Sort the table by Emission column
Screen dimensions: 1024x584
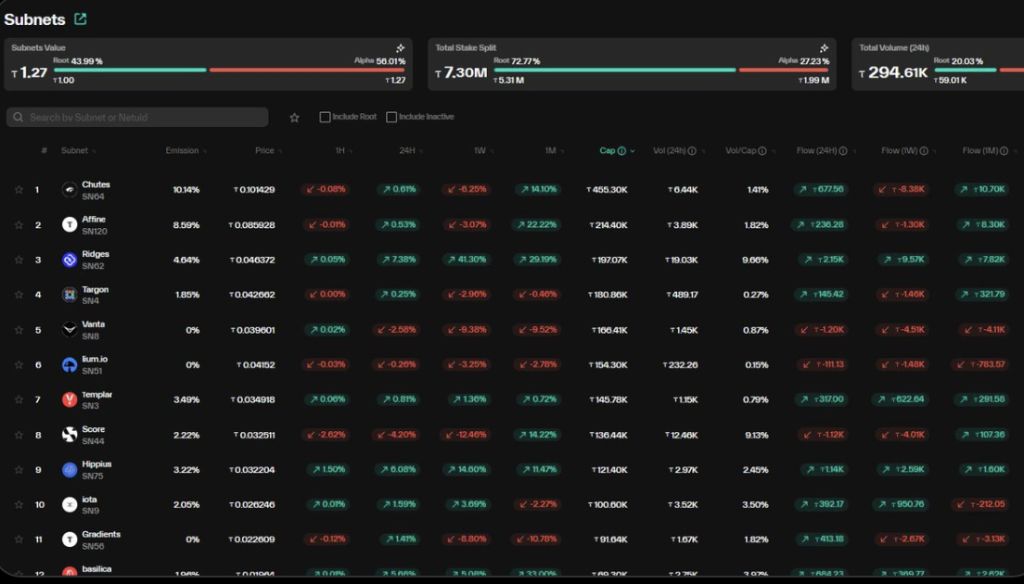click(x=183, y=151)
